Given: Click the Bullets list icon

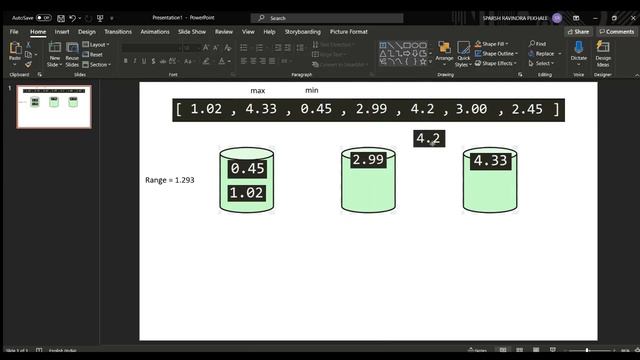Looking at the screenshot, I should coord(244,48).
